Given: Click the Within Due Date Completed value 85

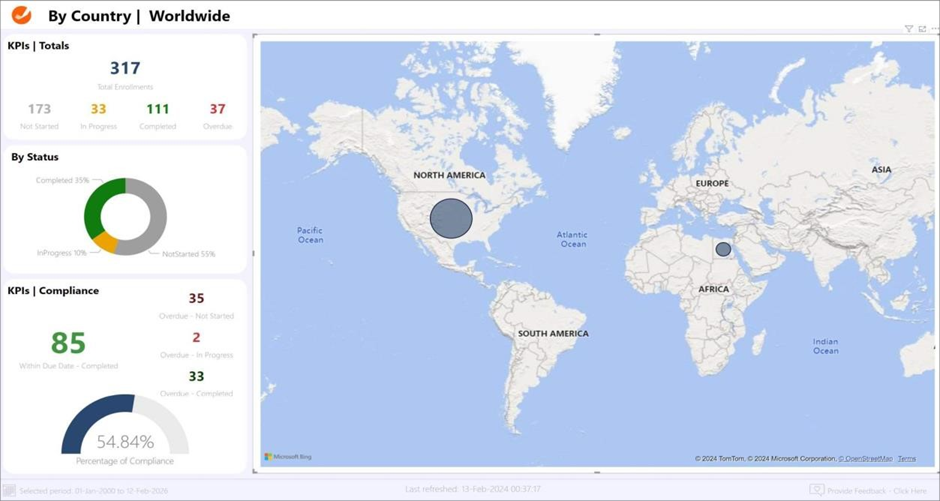Looking at the screenshot, I should (x=68, y=343).
